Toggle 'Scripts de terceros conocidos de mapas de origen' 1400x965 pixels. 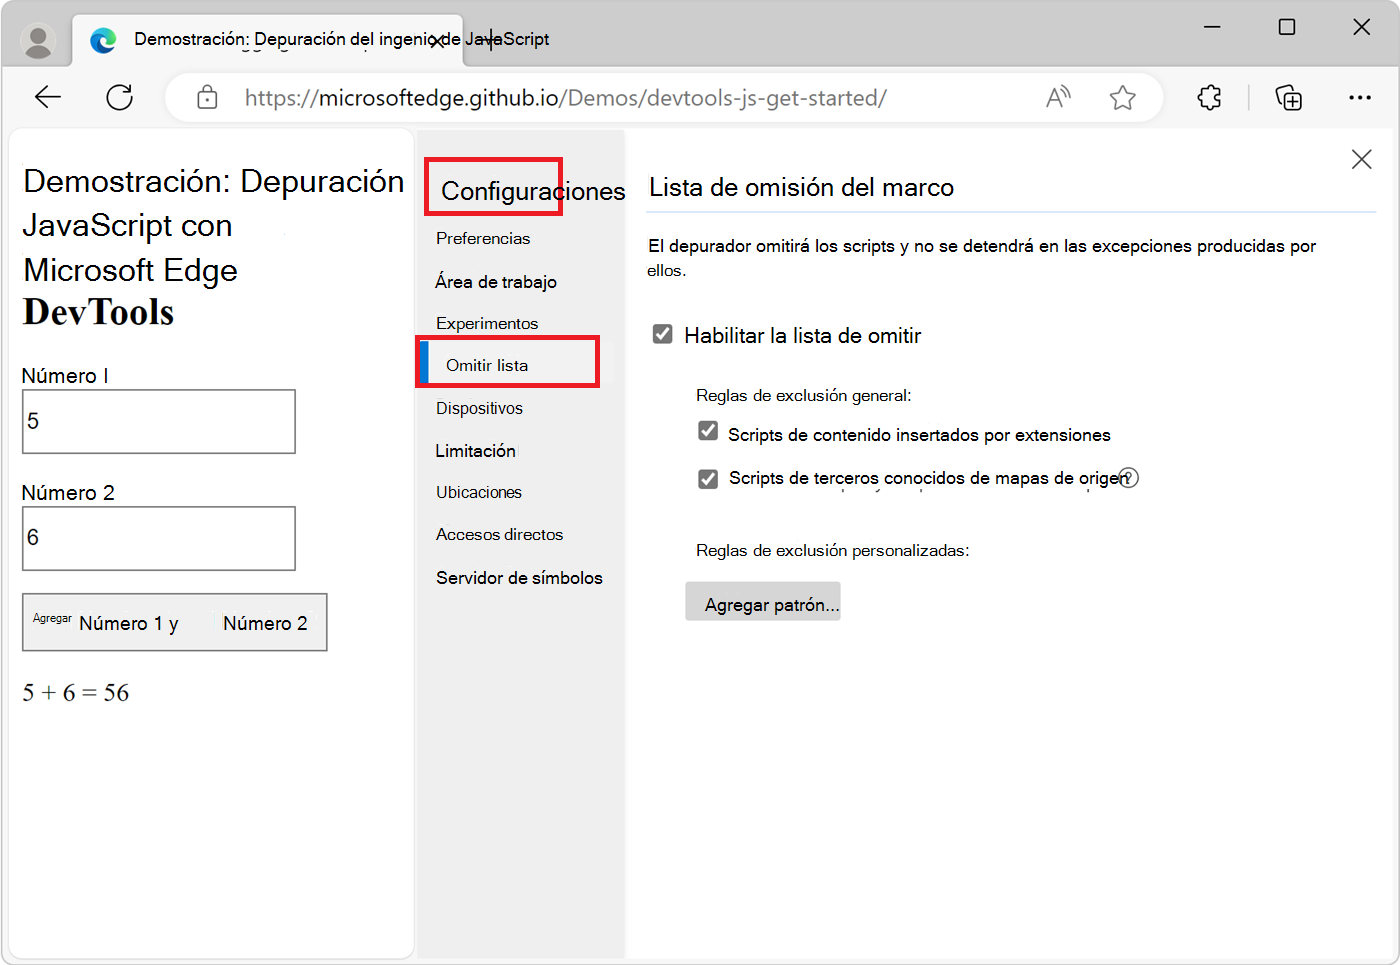pyautogui.click(x=708, y=478)
